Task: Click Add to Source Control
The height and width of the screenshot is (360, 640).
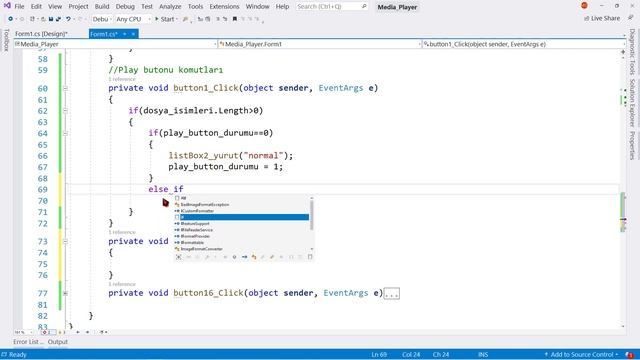Action: (581, 354)
